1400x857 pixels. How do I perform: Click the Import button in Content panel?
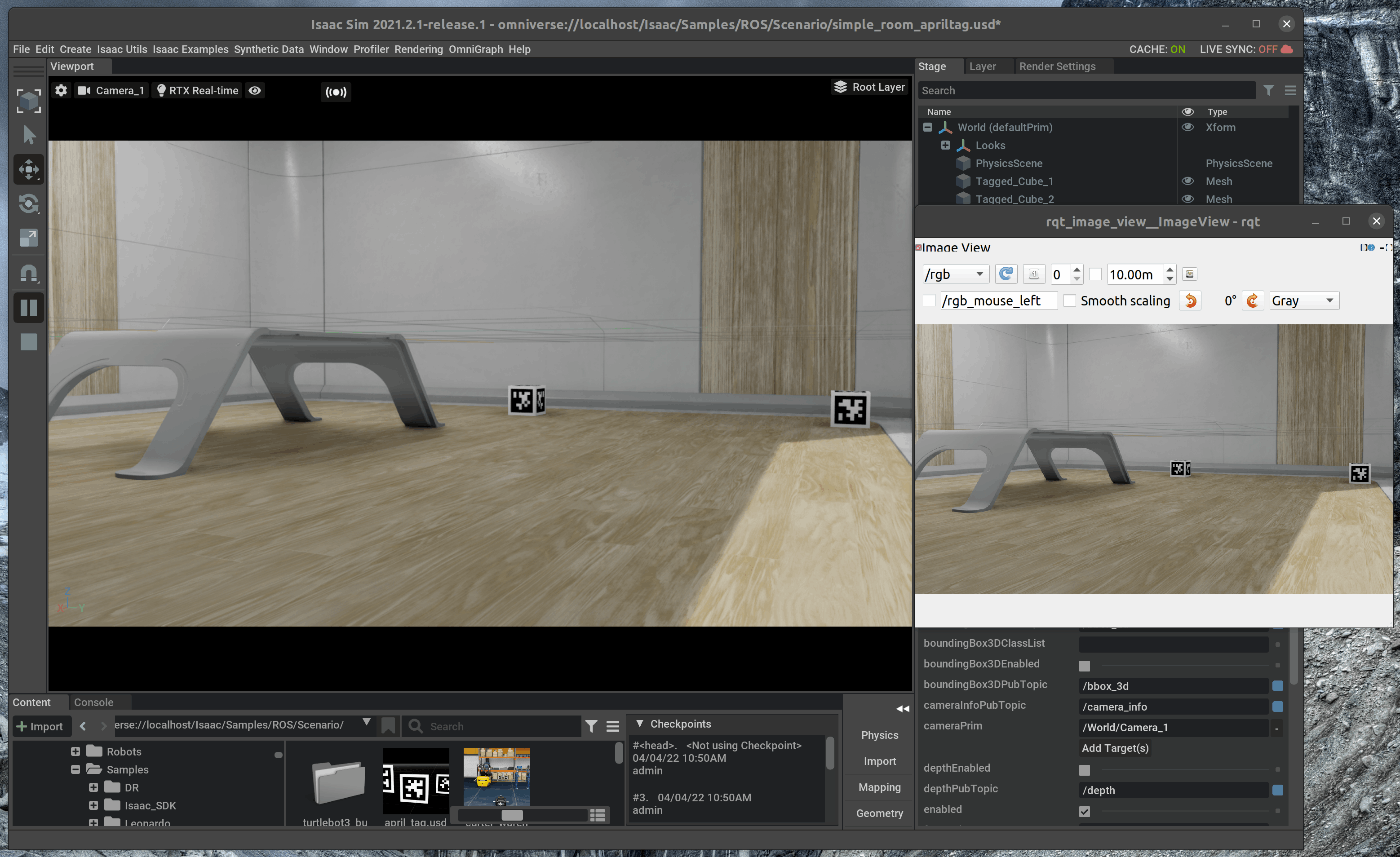(40, 726)
